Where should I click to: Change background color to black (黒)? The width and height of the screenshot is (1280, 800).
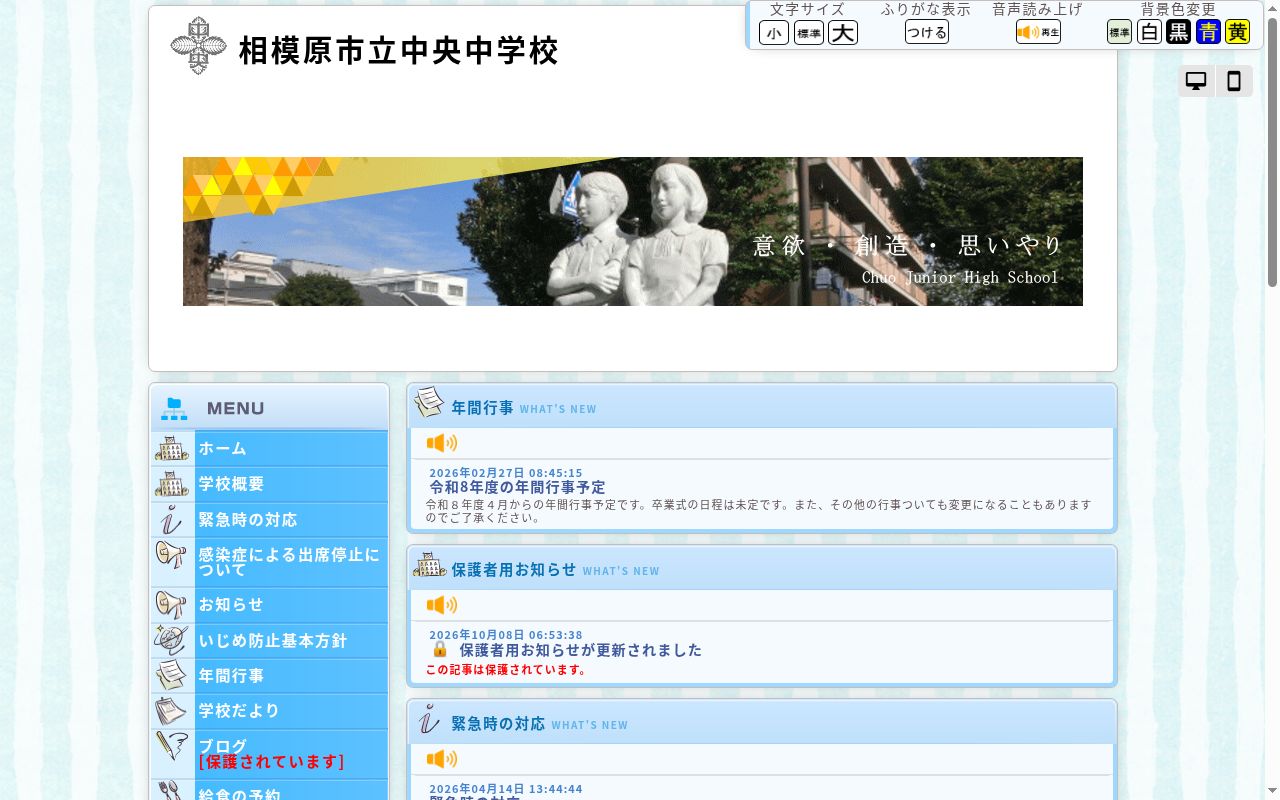1179,32
